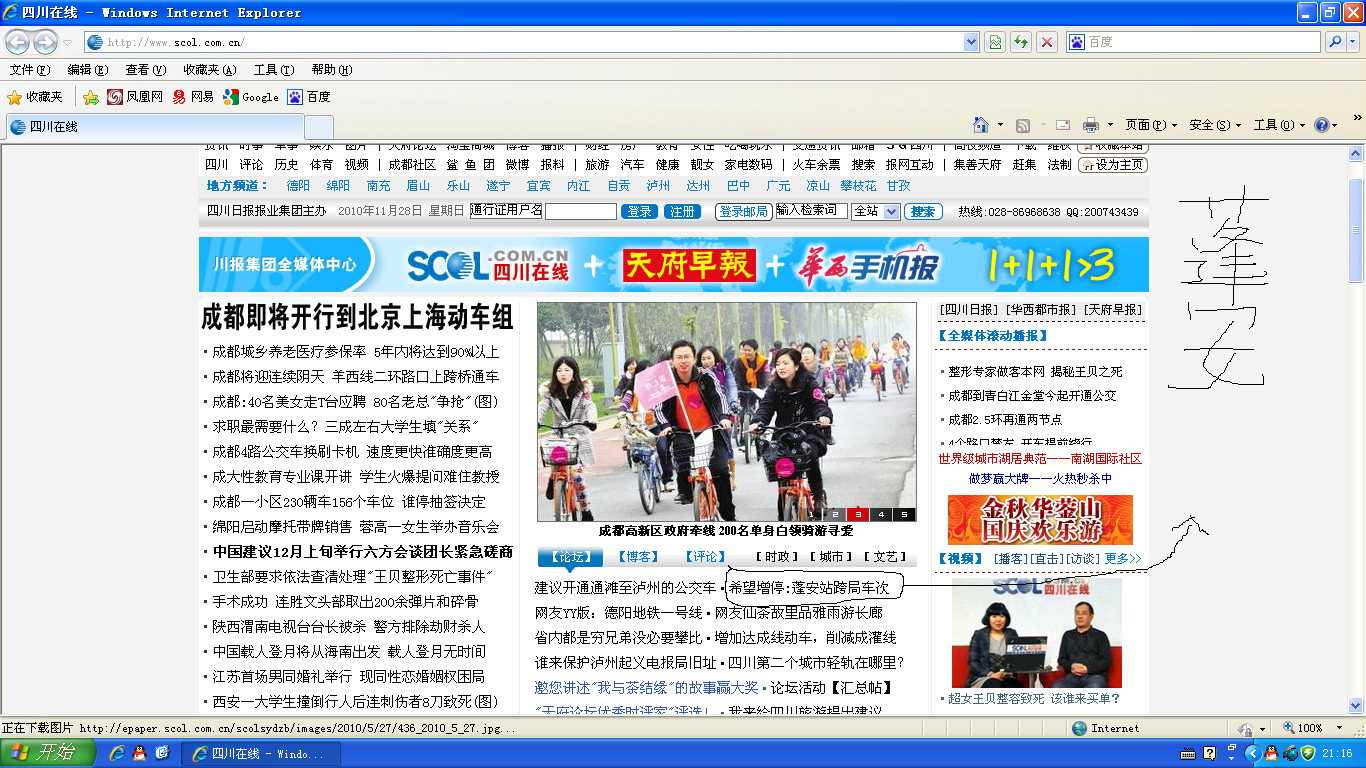
Task: Switch to the 【博客】 content tab
Action: click(637, 557)
